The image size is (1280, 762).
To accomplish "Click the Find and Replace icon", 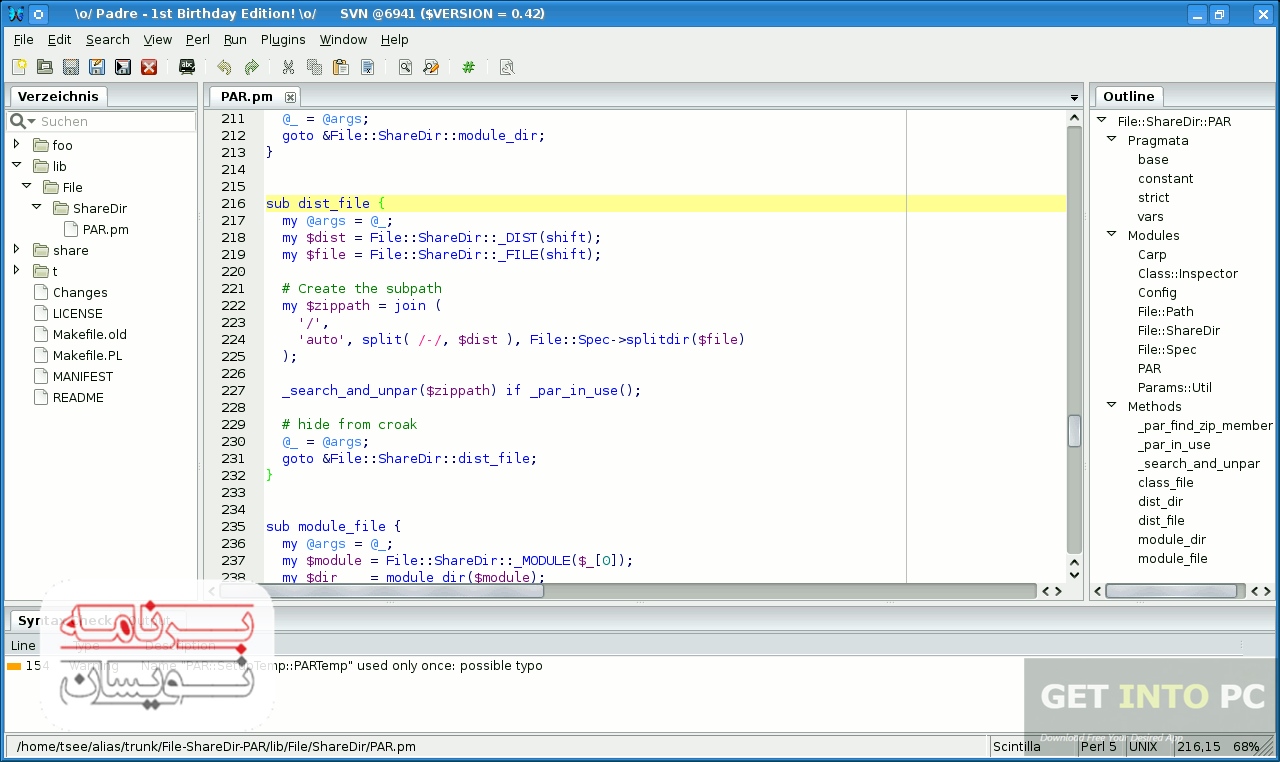I will [431, 67].
